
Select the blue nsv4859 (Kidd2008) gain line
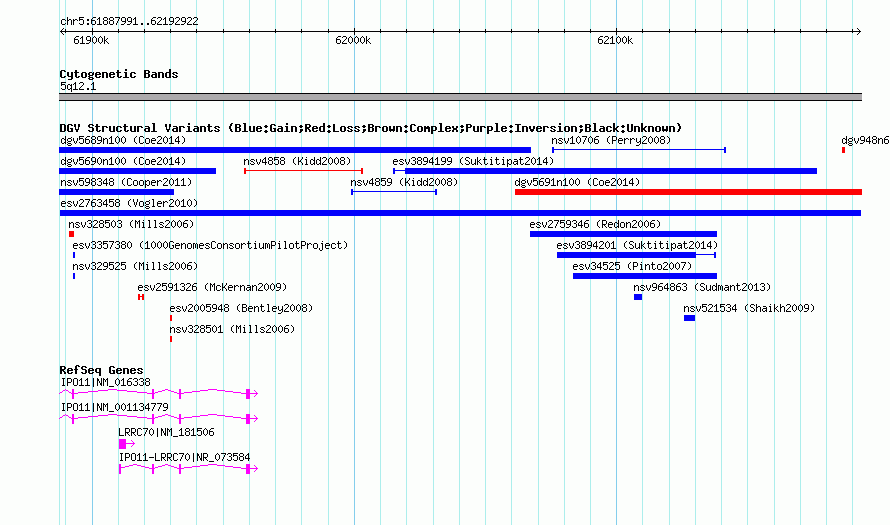click(394, 192)
